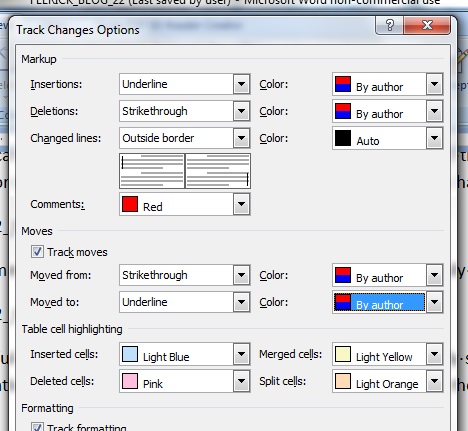Expand the Deletions Strikethrough dropdown
Viewport: 468px width, 431px height.
242,111
